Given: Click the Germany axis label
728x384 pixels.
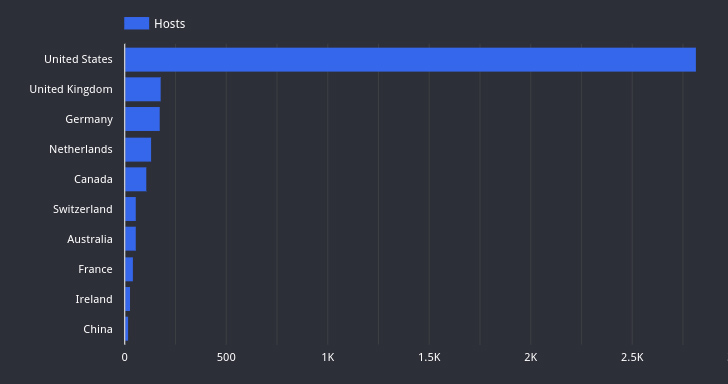Looking at the screenshot, I should tap(89, 119).
